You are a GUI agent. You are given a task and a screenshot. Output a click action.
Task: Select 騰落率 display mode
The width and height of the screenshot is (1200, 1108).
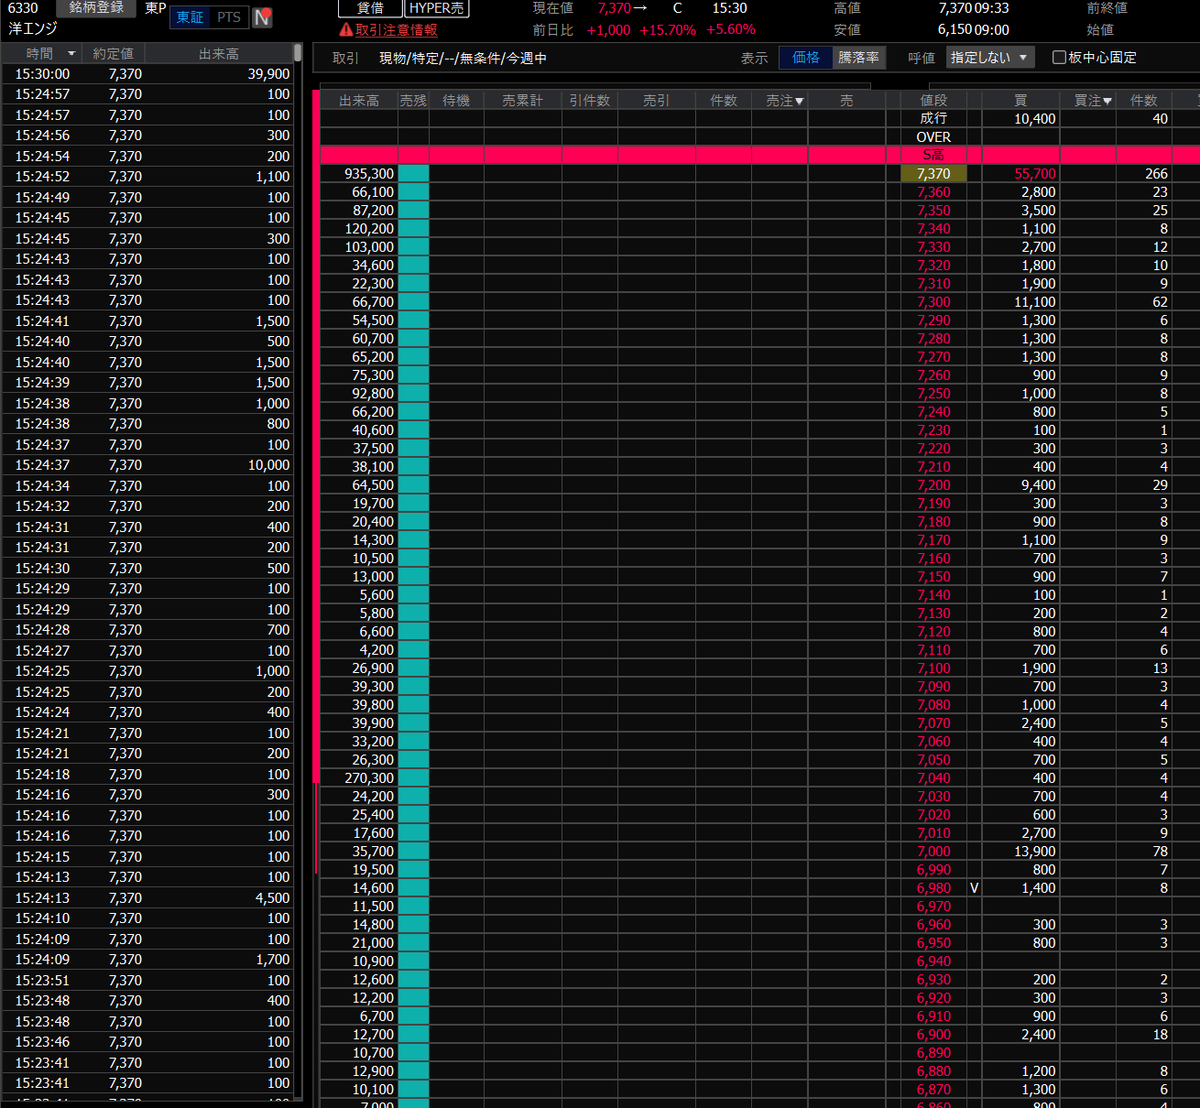click(859, 58)
